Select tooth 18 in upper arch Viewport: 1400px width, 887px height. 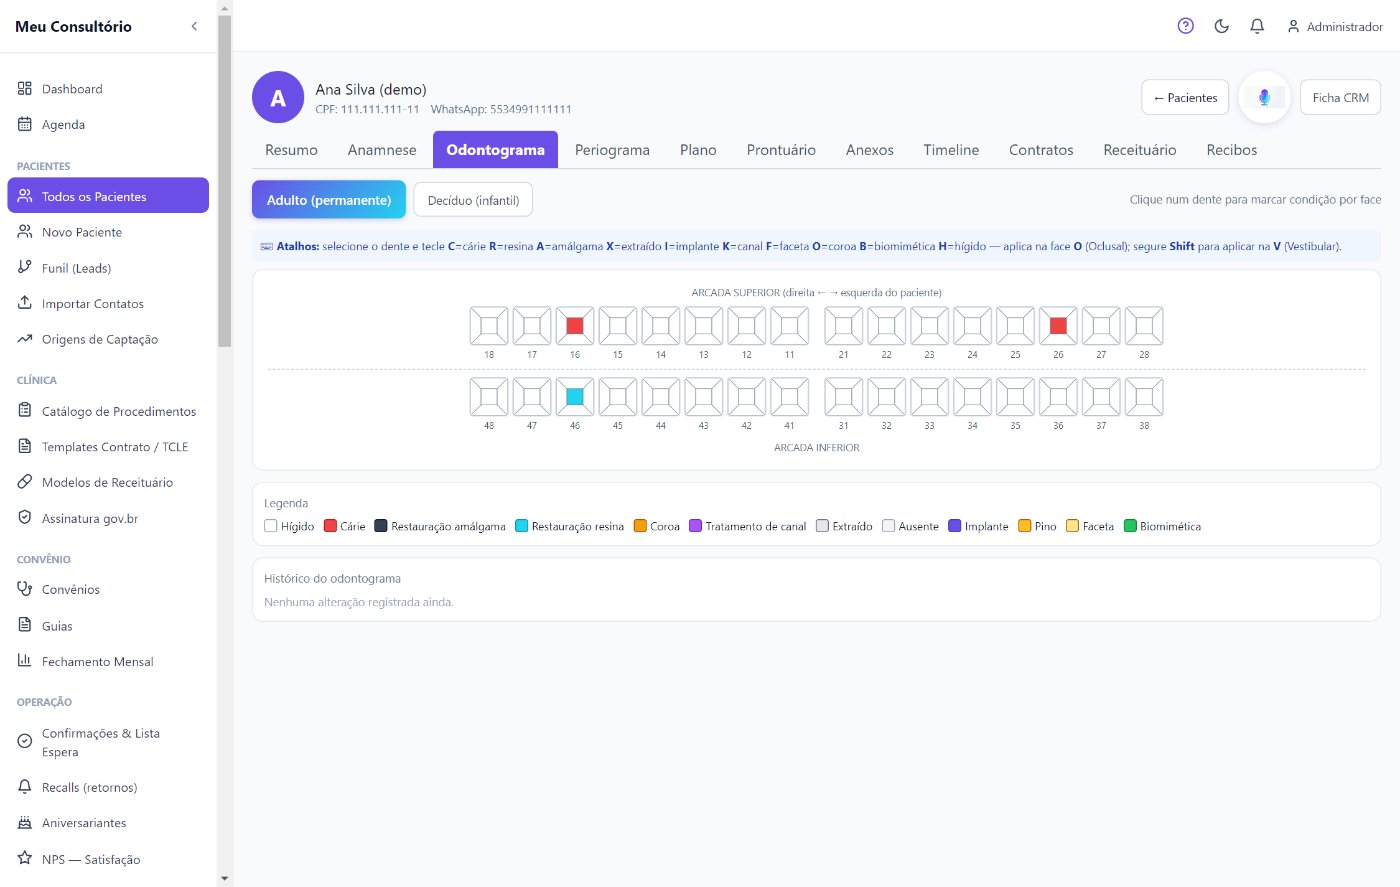point(489,326)
